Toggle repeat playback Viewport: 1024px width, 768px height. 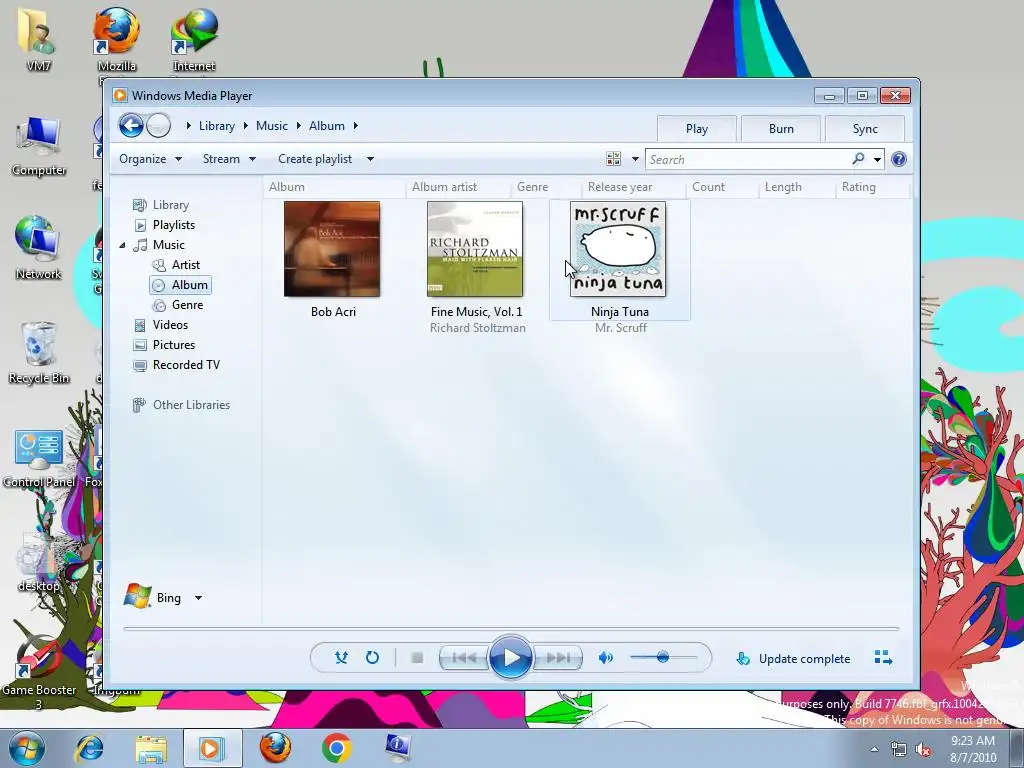372,658
